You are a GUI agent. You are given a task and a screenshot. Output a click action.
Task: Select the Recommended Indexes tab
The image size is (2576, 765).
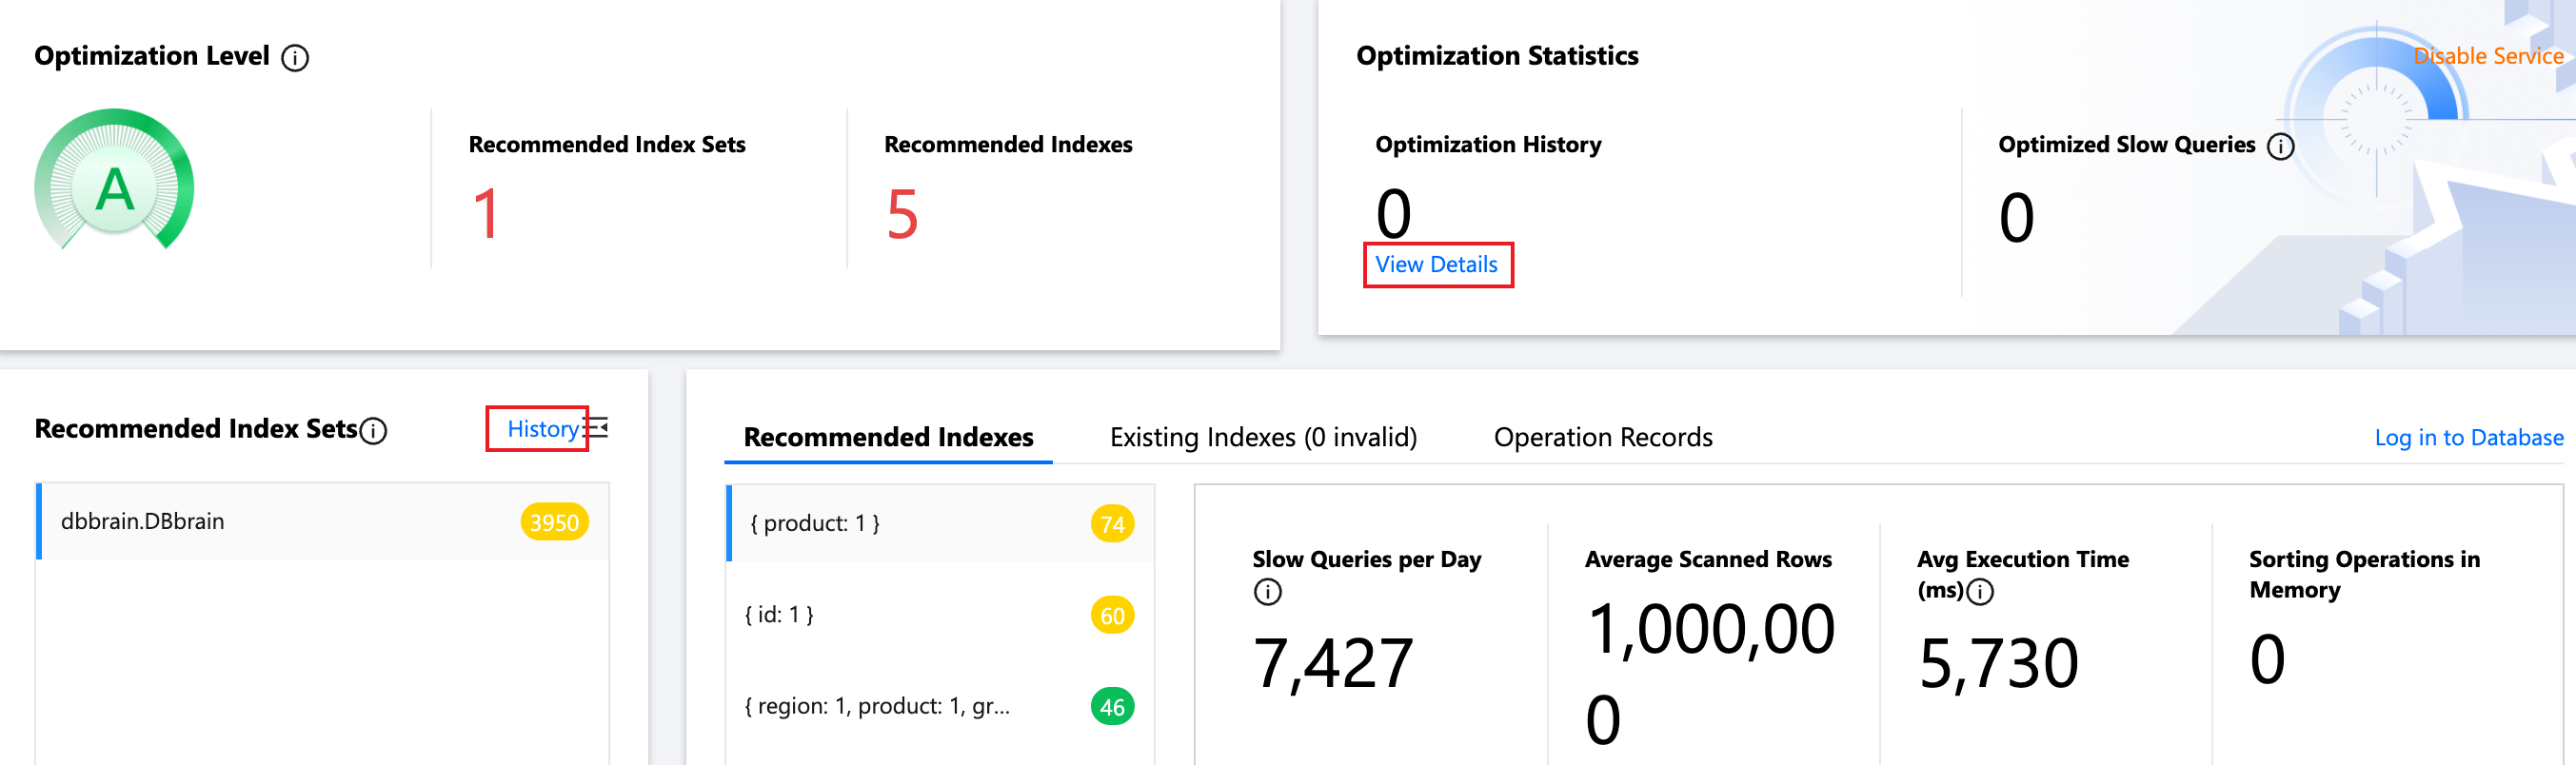(887, 437)
